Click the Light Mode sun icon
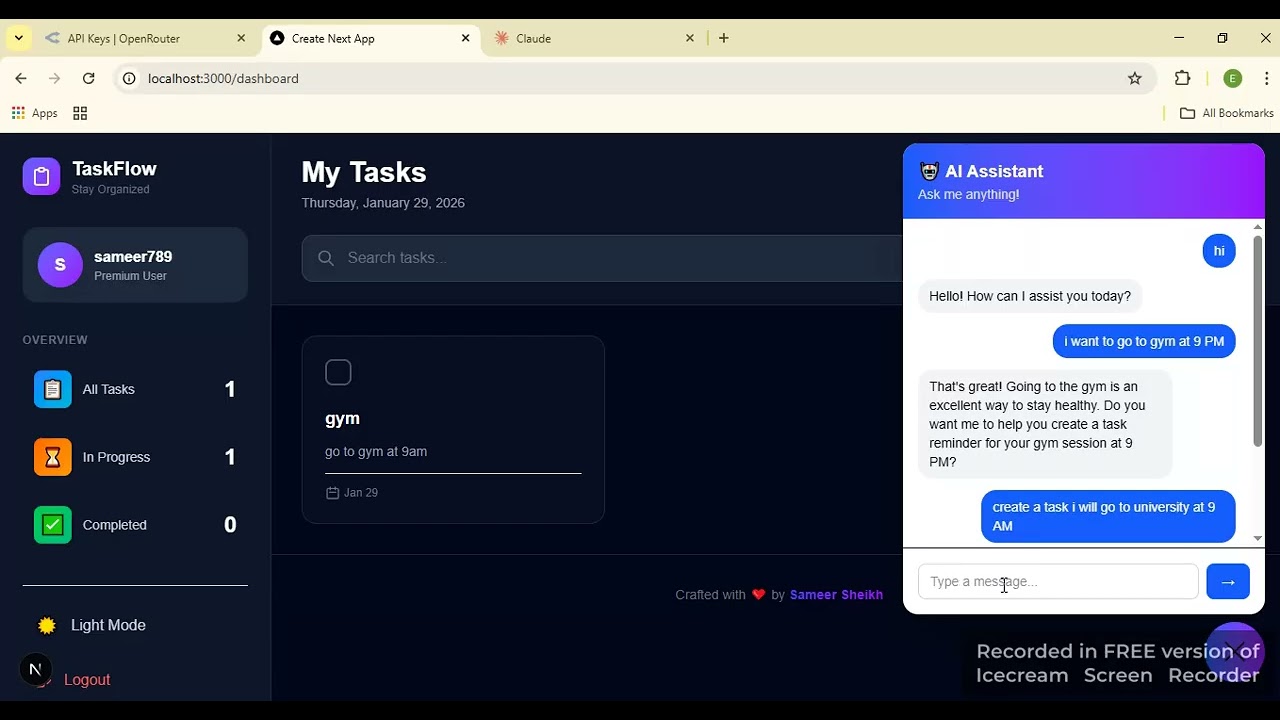1280x720 pixels. click(47, 625)
